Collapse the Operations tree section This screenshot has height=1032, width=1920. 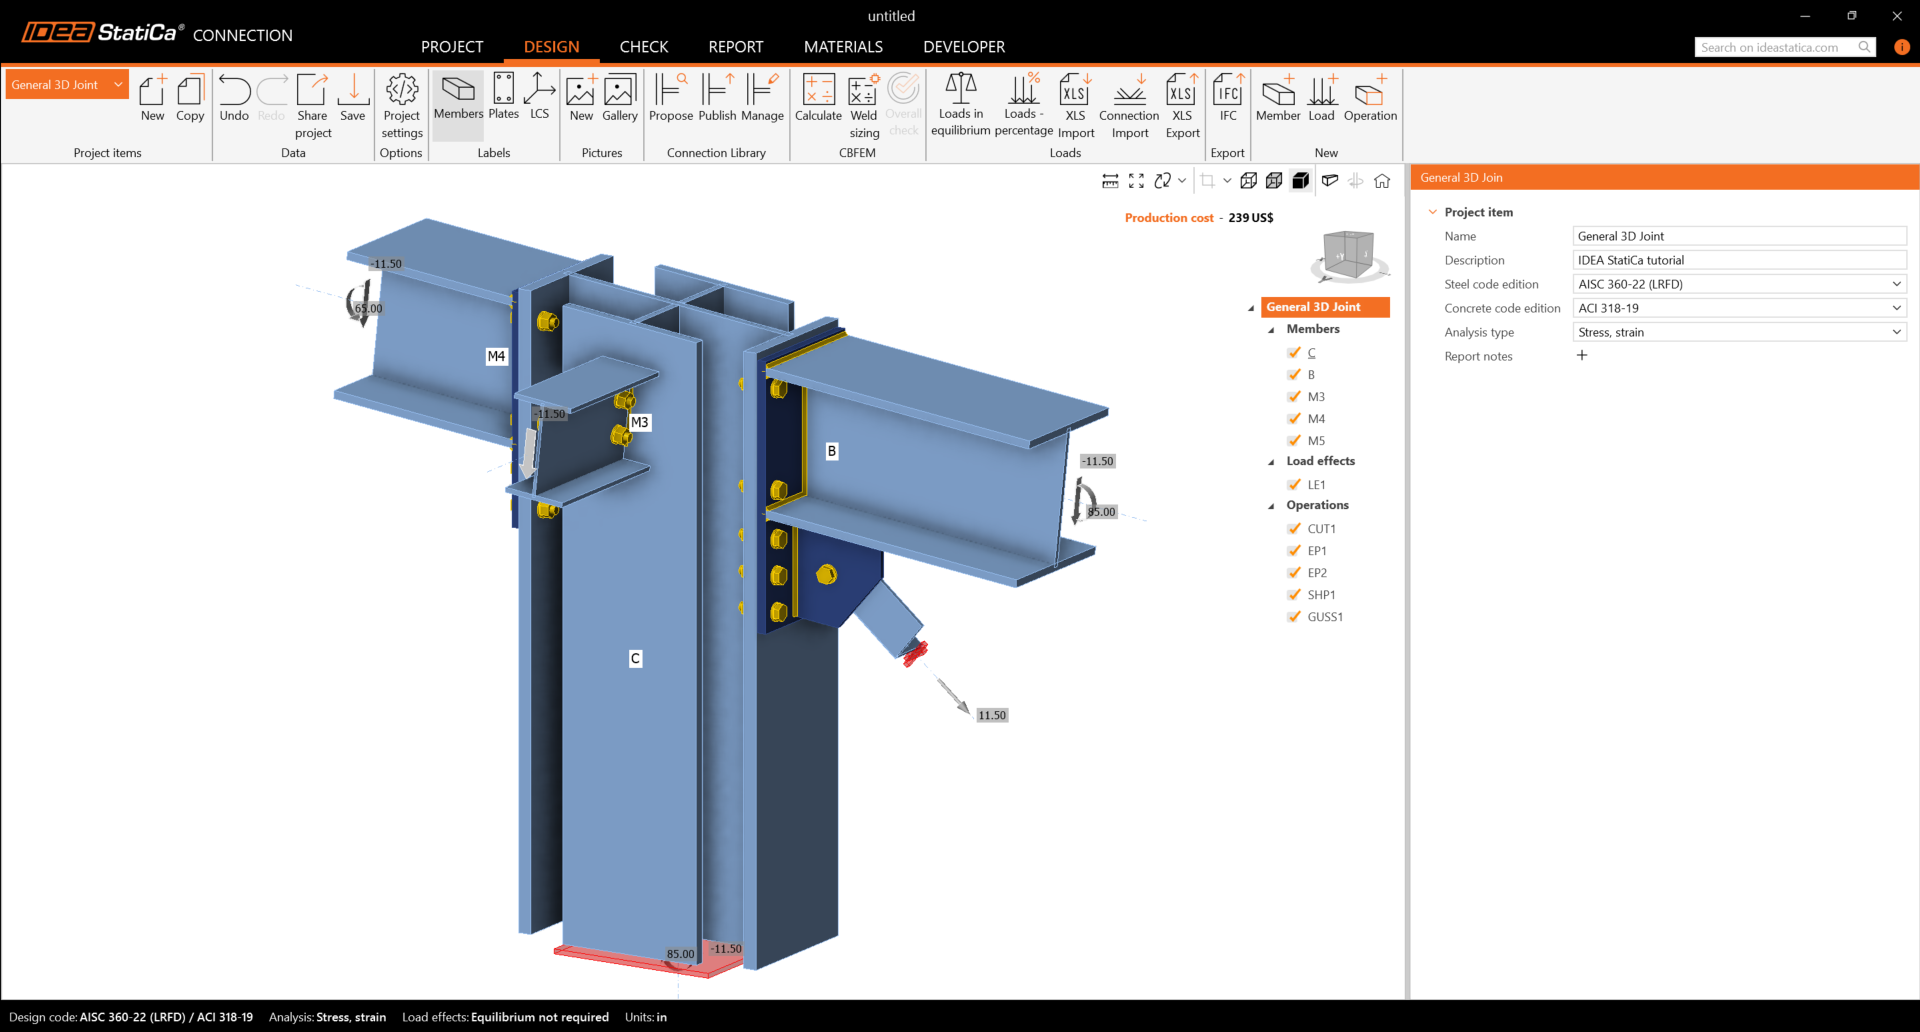pos(1271,506)
